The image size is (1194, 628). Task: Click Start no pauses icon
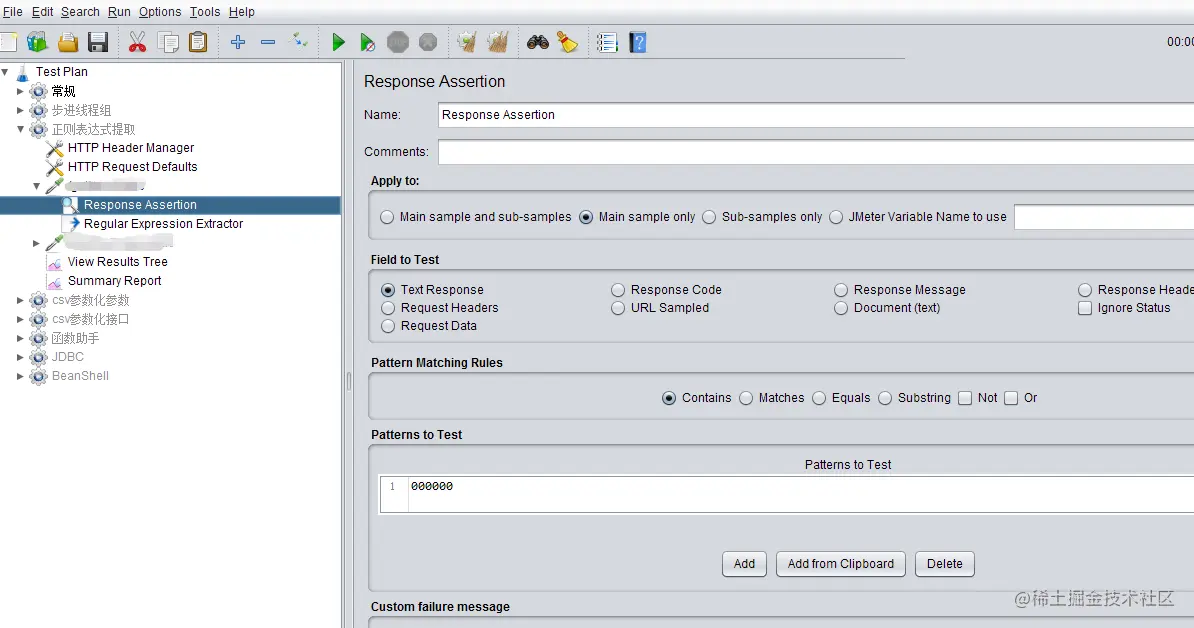click(367, 43)
